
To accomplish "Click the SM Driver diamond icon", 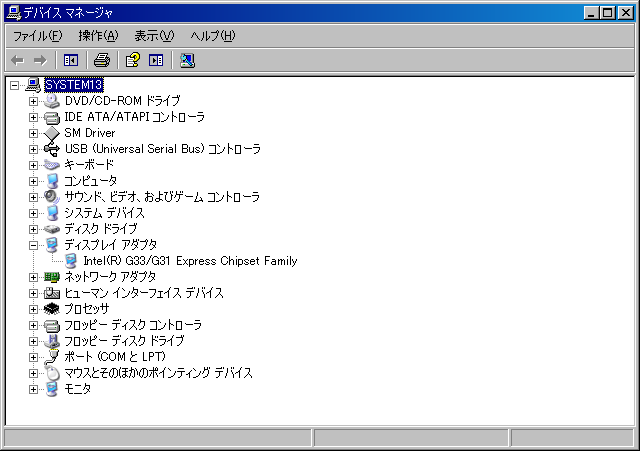I will [52, 133].
